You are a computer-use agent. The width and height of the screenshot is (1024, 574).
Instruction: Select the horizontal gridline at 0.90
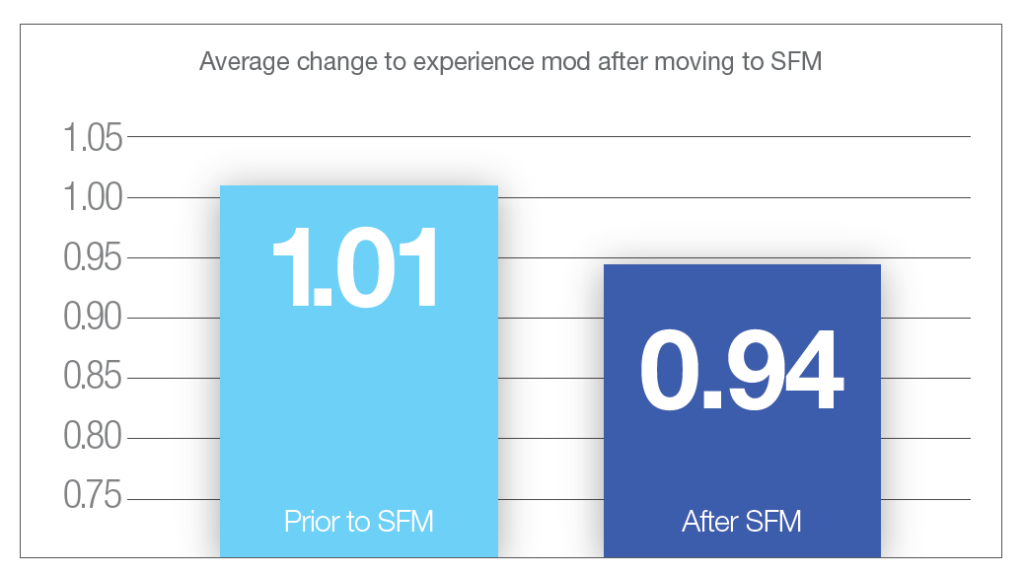click(550, 318)
